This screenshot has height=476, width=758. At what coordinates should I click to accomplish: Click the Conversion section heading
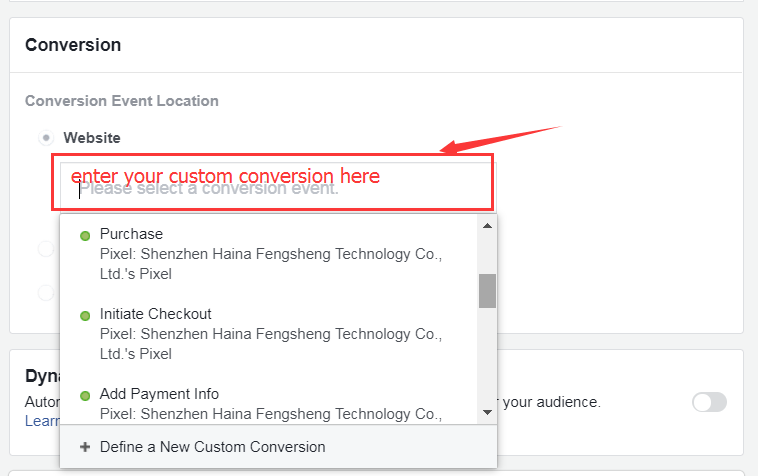[73, 45]
